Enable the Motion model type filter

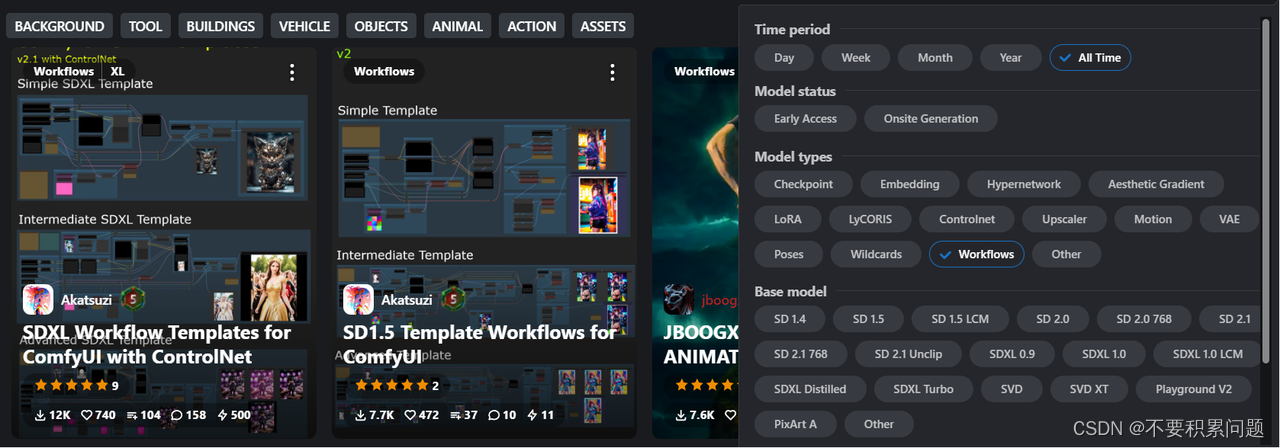pyautogui.click(x=1153, y=219)
